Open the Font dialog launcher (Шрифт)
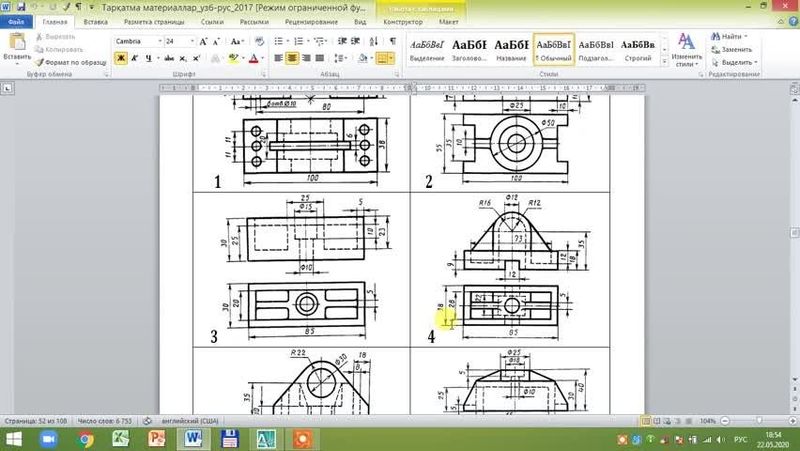This screenshot has height=451, width=800. coord(264,74)
